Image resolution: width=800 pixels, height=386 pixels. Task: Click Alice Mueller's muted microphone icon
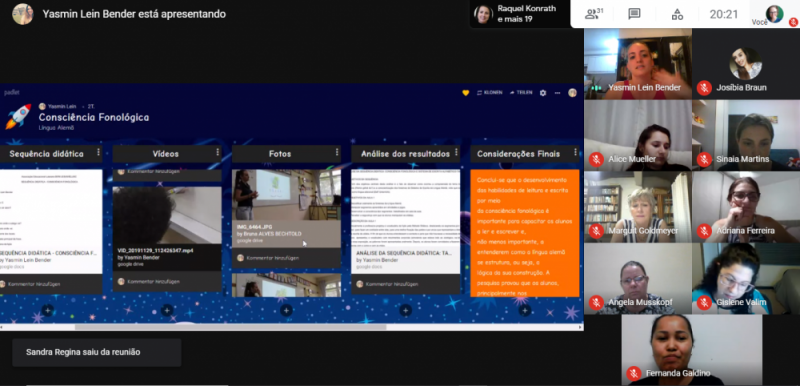tap(596, 159)
